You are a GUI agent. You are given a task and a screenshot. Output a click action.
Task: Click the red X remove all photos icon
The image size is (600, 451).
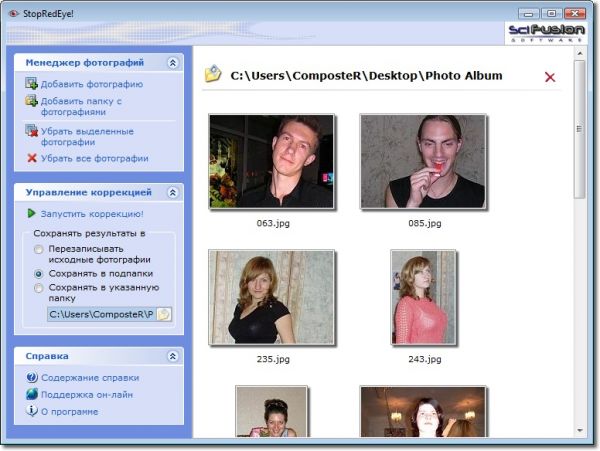pos(32,158)
